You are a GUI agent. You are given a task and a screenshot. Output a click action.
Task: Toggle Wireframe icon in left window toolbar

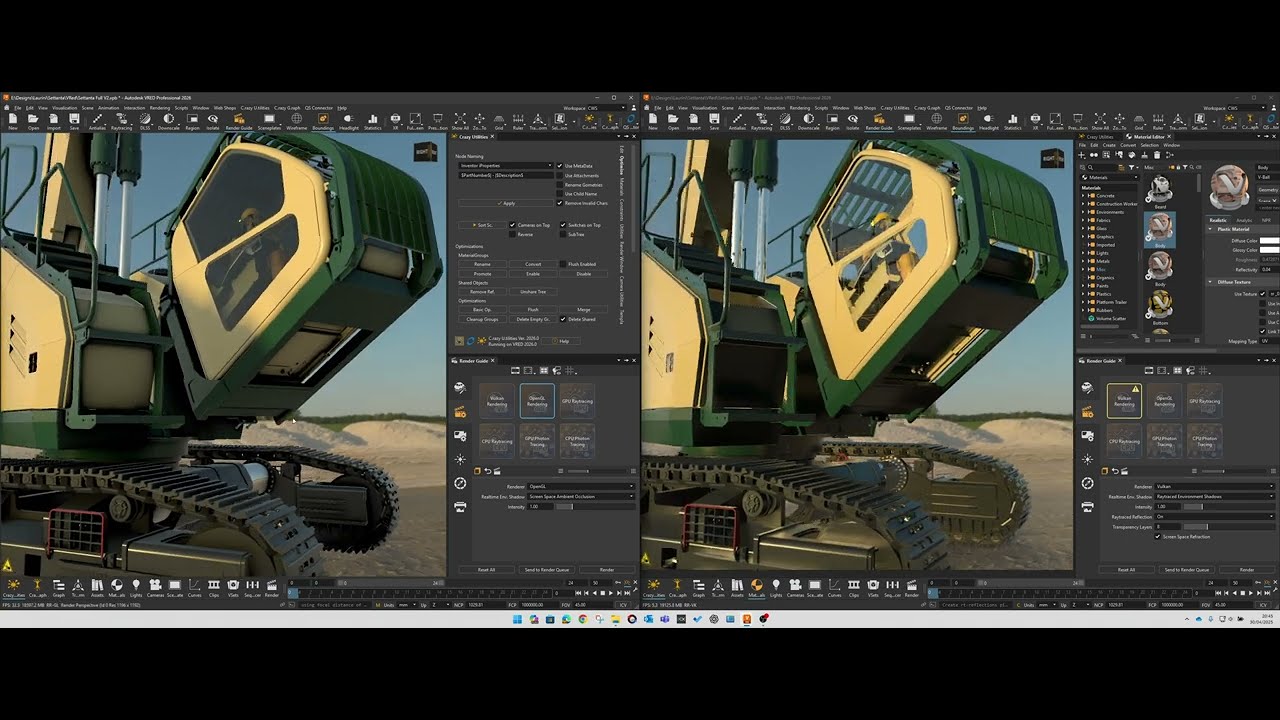(x=297, y=121)
